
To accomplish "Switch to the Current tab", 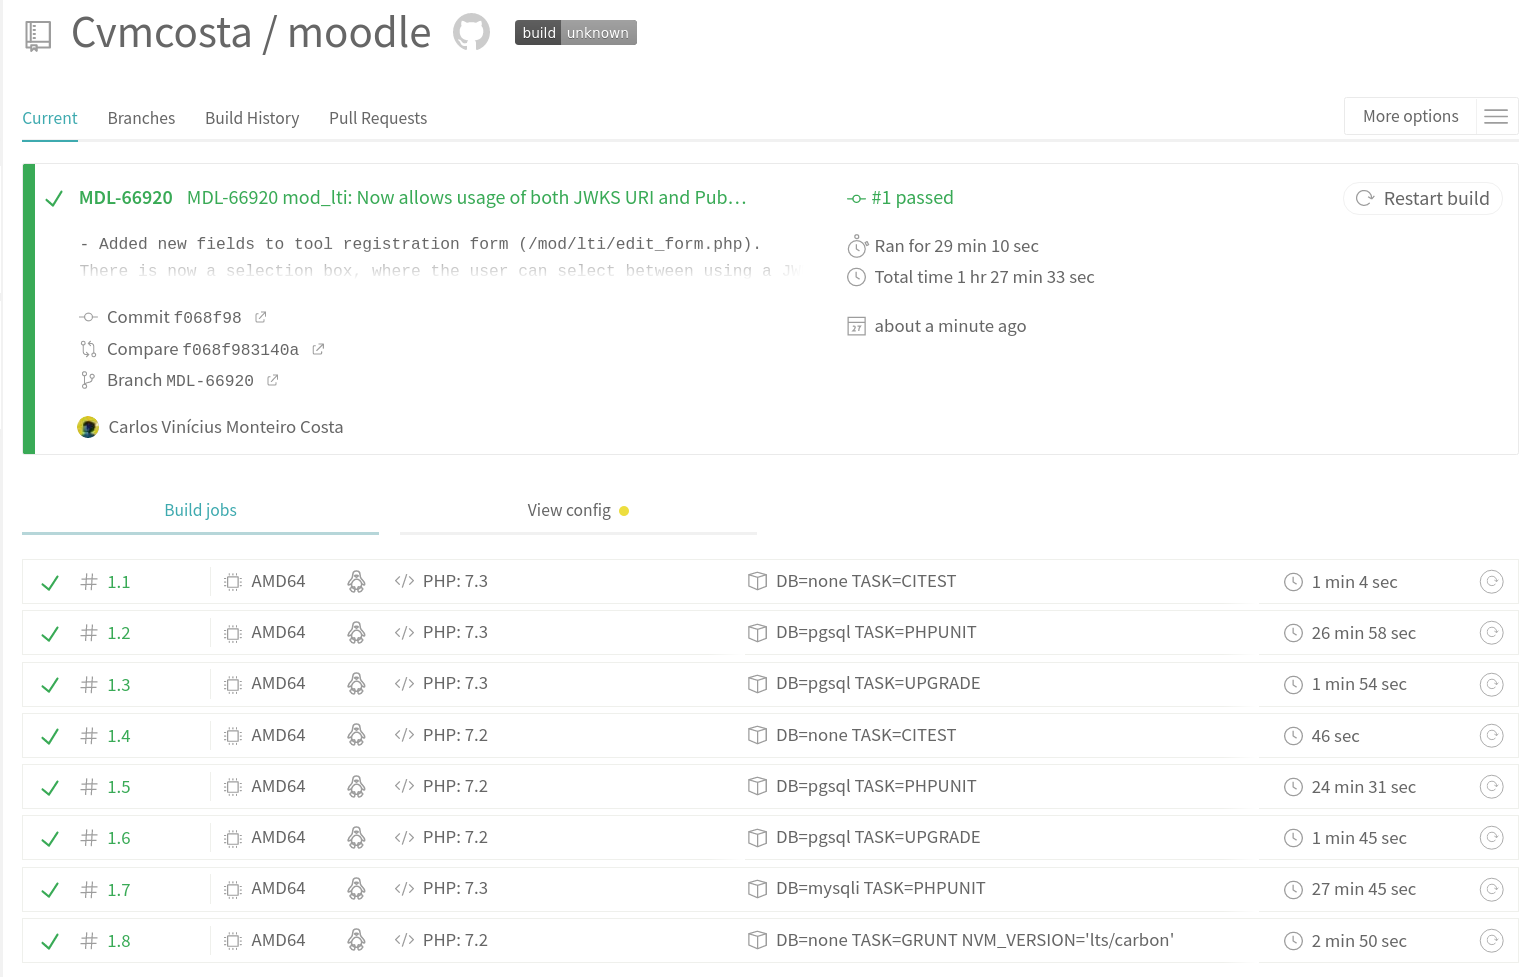I will pyautogui.click(x=50, y=118).
